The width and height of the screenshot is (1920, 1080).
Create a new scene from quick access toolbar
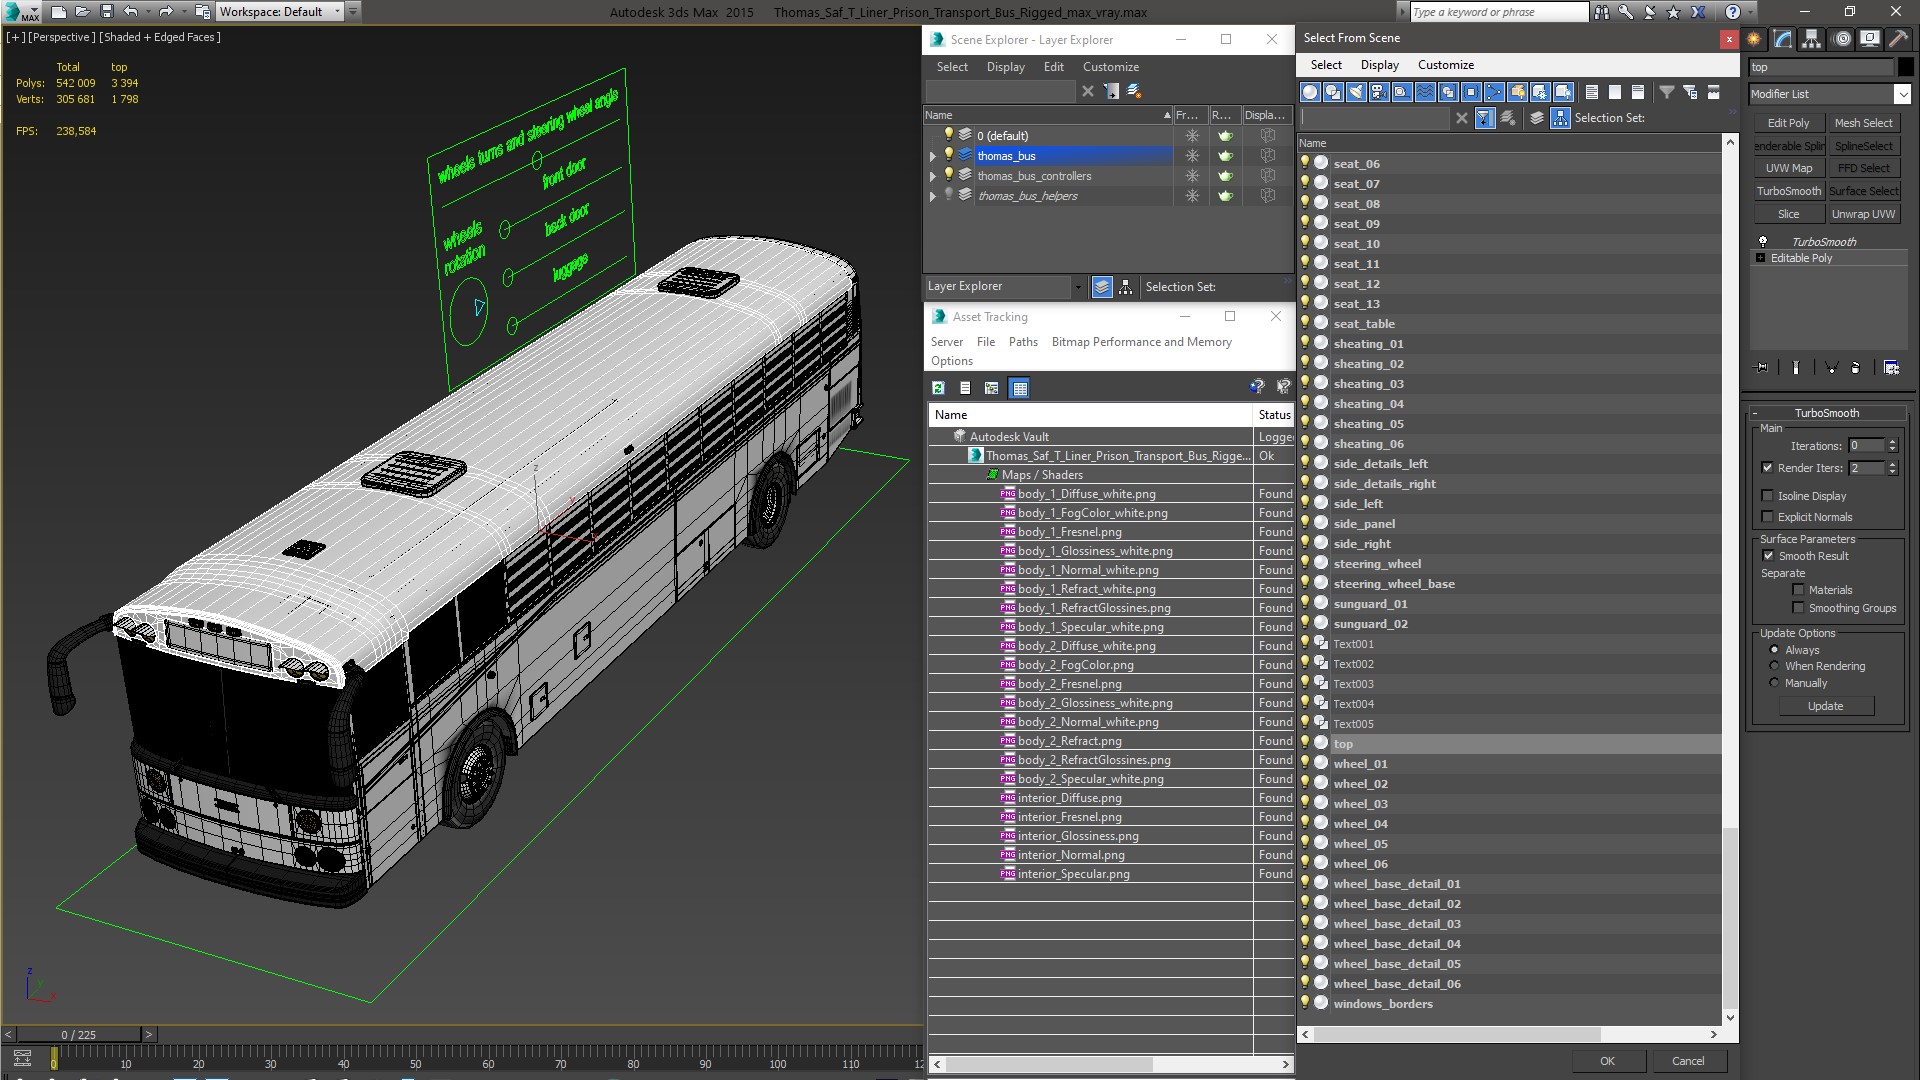[x=58, y=12]
